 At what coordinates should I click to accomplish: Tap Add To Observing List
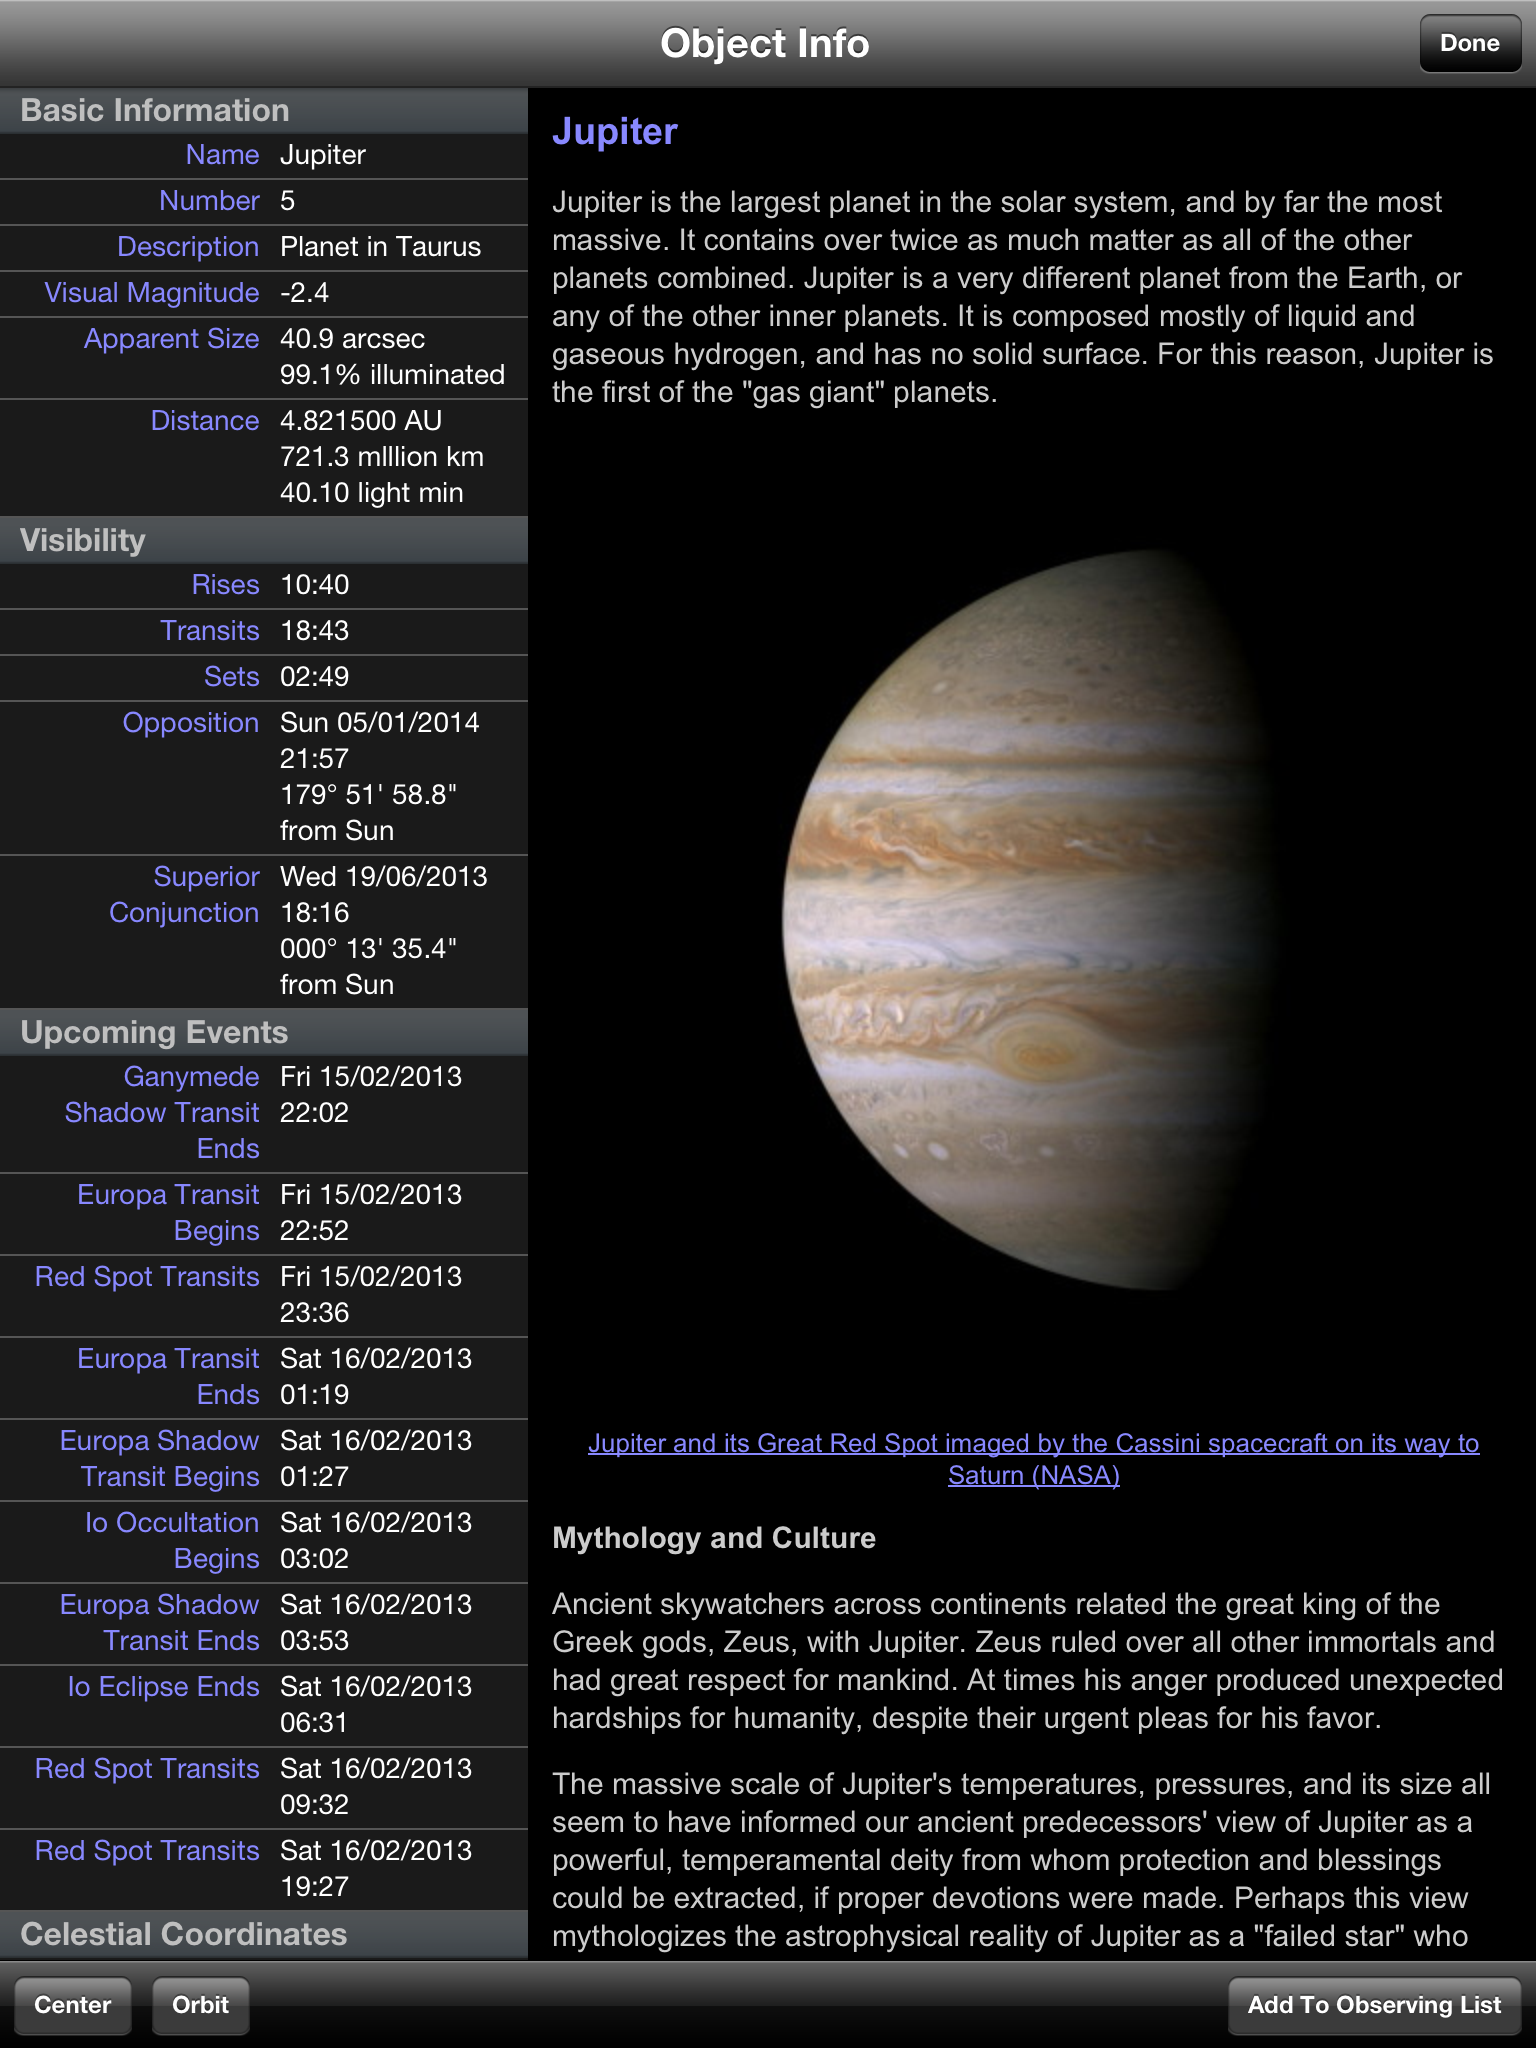(x=1374, y=2005)
